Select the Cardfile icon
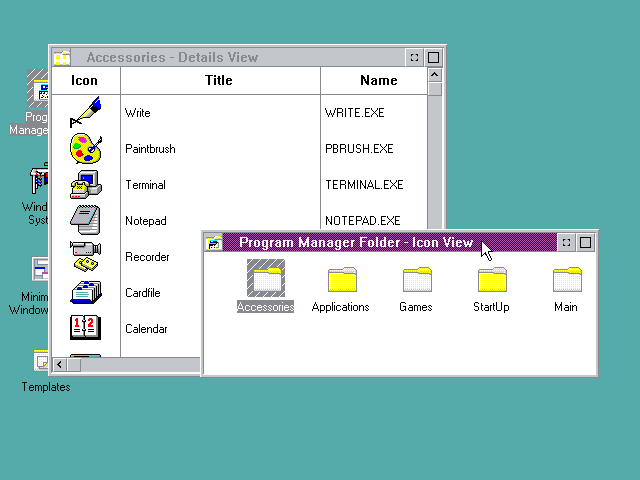 pos(86,292)
